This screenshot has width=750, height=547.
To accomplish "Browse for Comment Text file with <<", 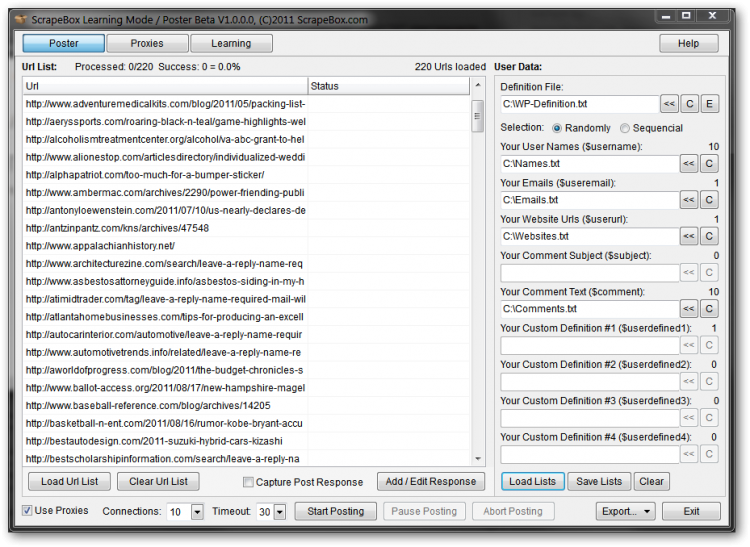I will pos(689,309).
